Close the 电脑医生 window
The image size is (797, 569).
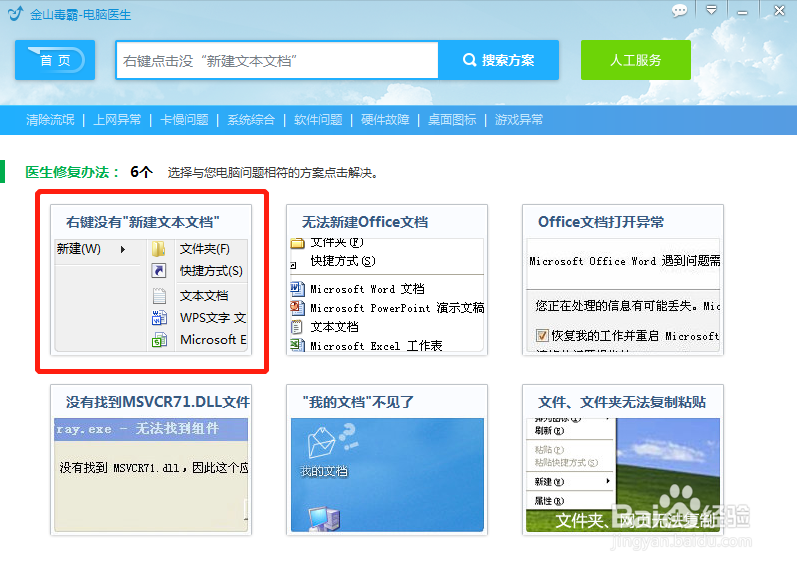coord(779,10)
